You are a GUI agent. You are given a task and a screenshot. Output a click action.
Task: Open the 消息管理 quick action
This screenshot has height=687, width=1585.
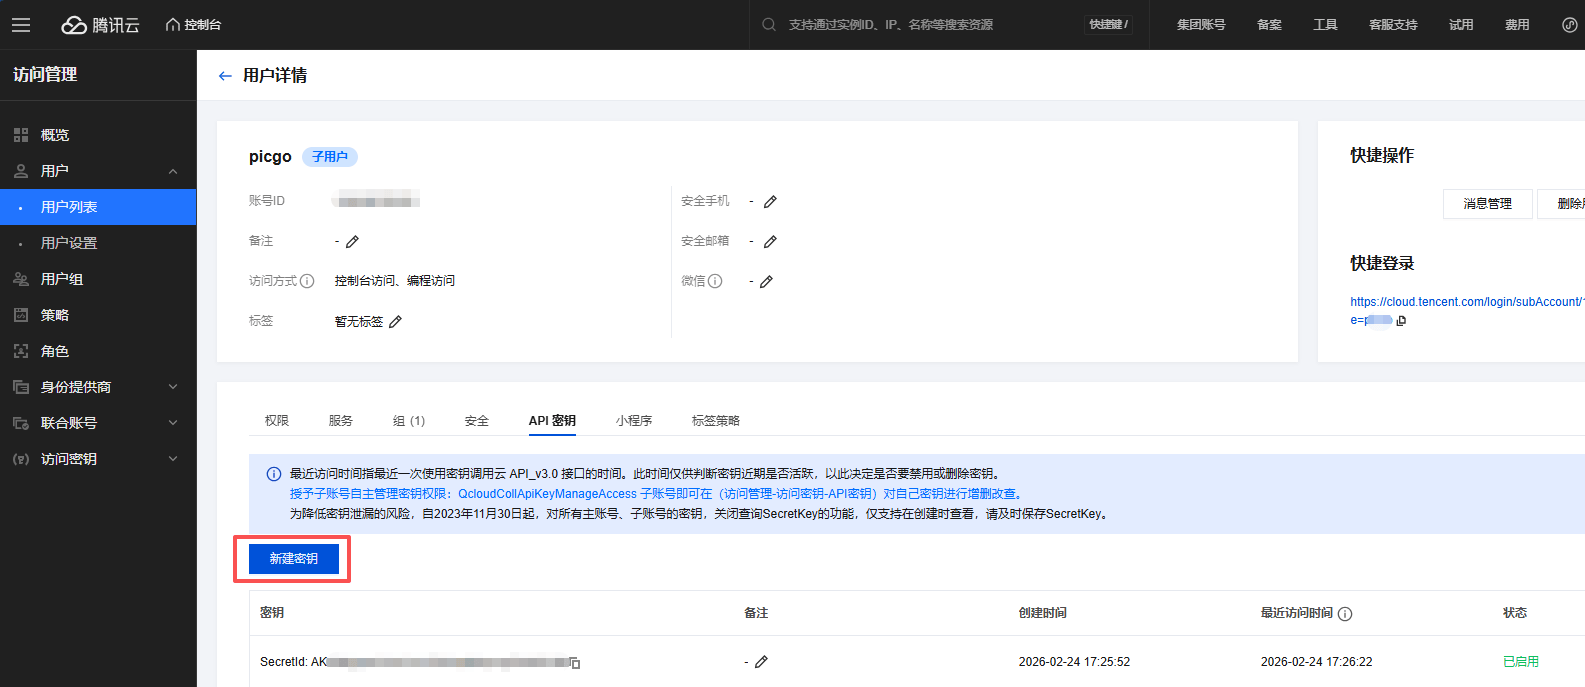[1488, 204]
